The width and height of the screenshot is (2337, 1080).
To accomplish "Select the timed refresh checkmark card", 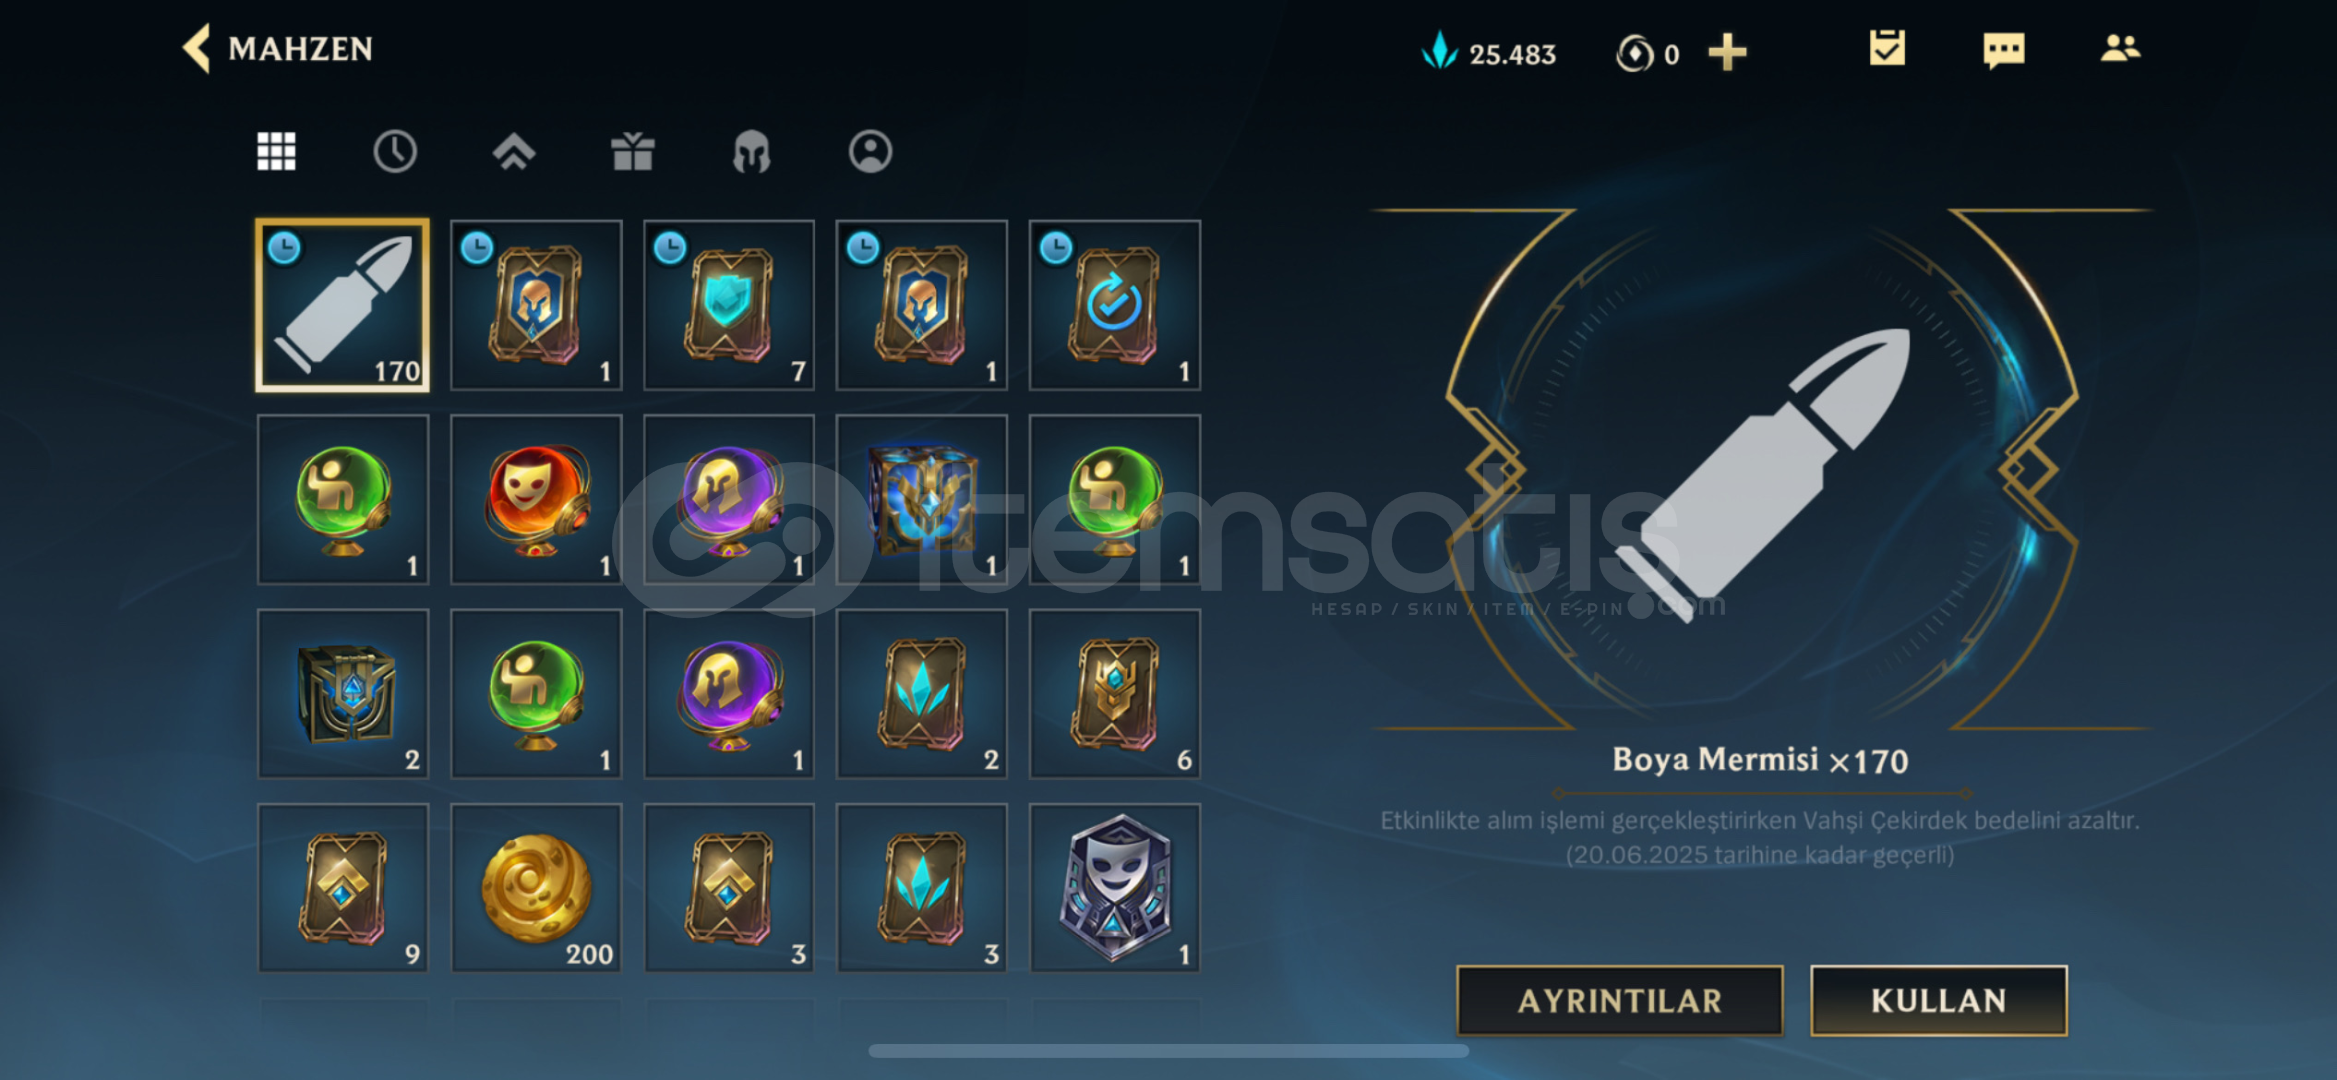I will point(1115,305).
